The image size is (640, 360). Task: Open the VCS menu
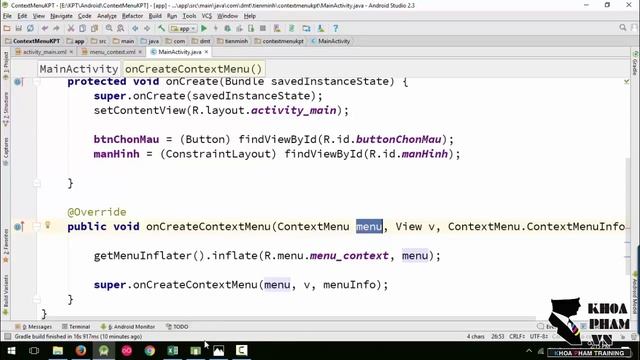point(207,16)
